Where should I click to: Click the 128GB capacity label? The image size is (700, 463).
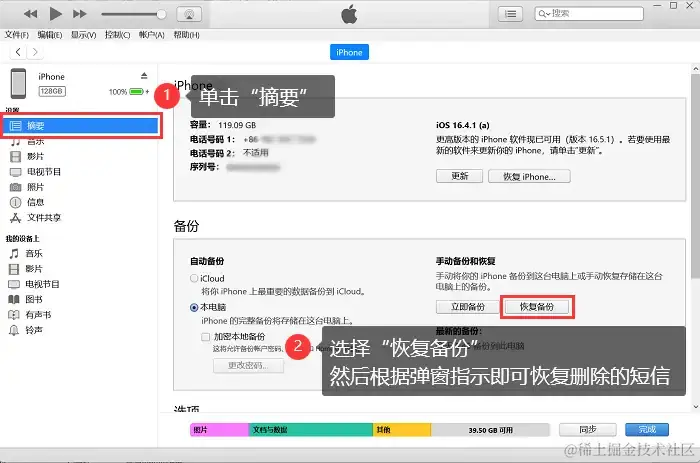pos(52,91)
